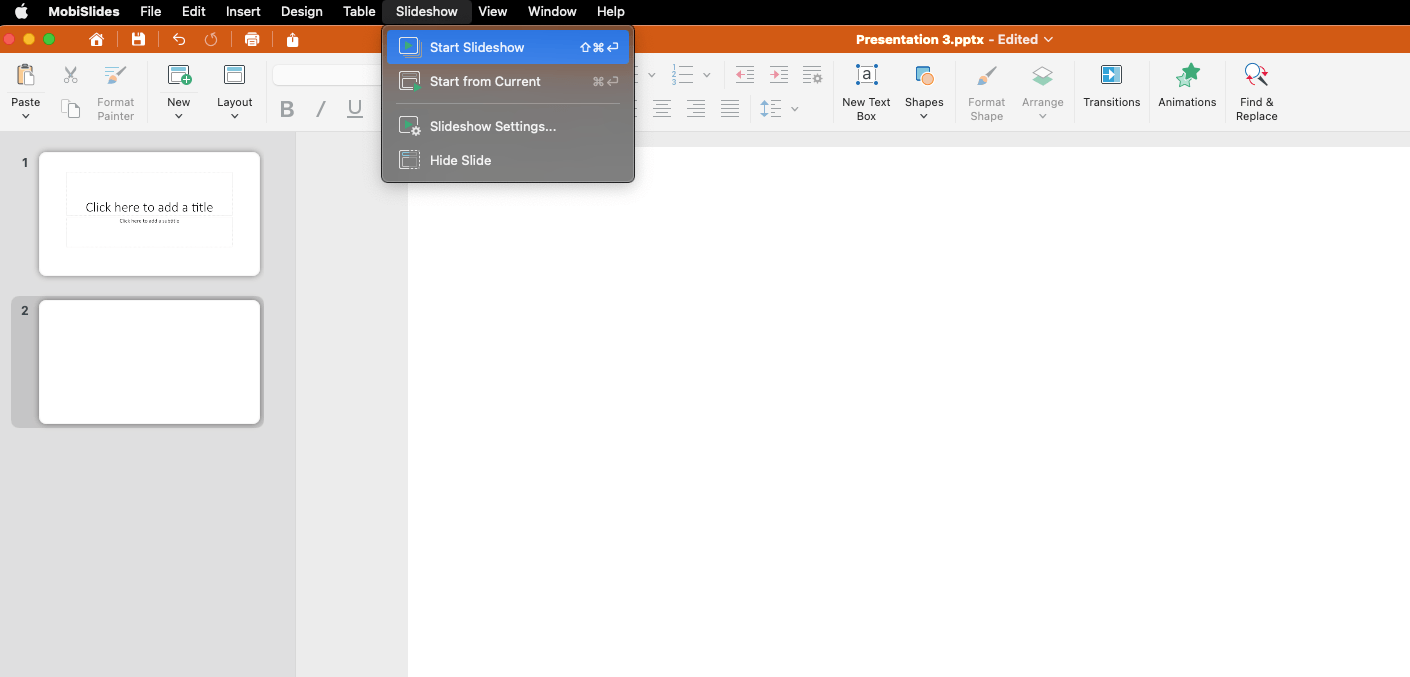Undo the last action
The image size is (1410, 677).
click(x=179, y=40)
